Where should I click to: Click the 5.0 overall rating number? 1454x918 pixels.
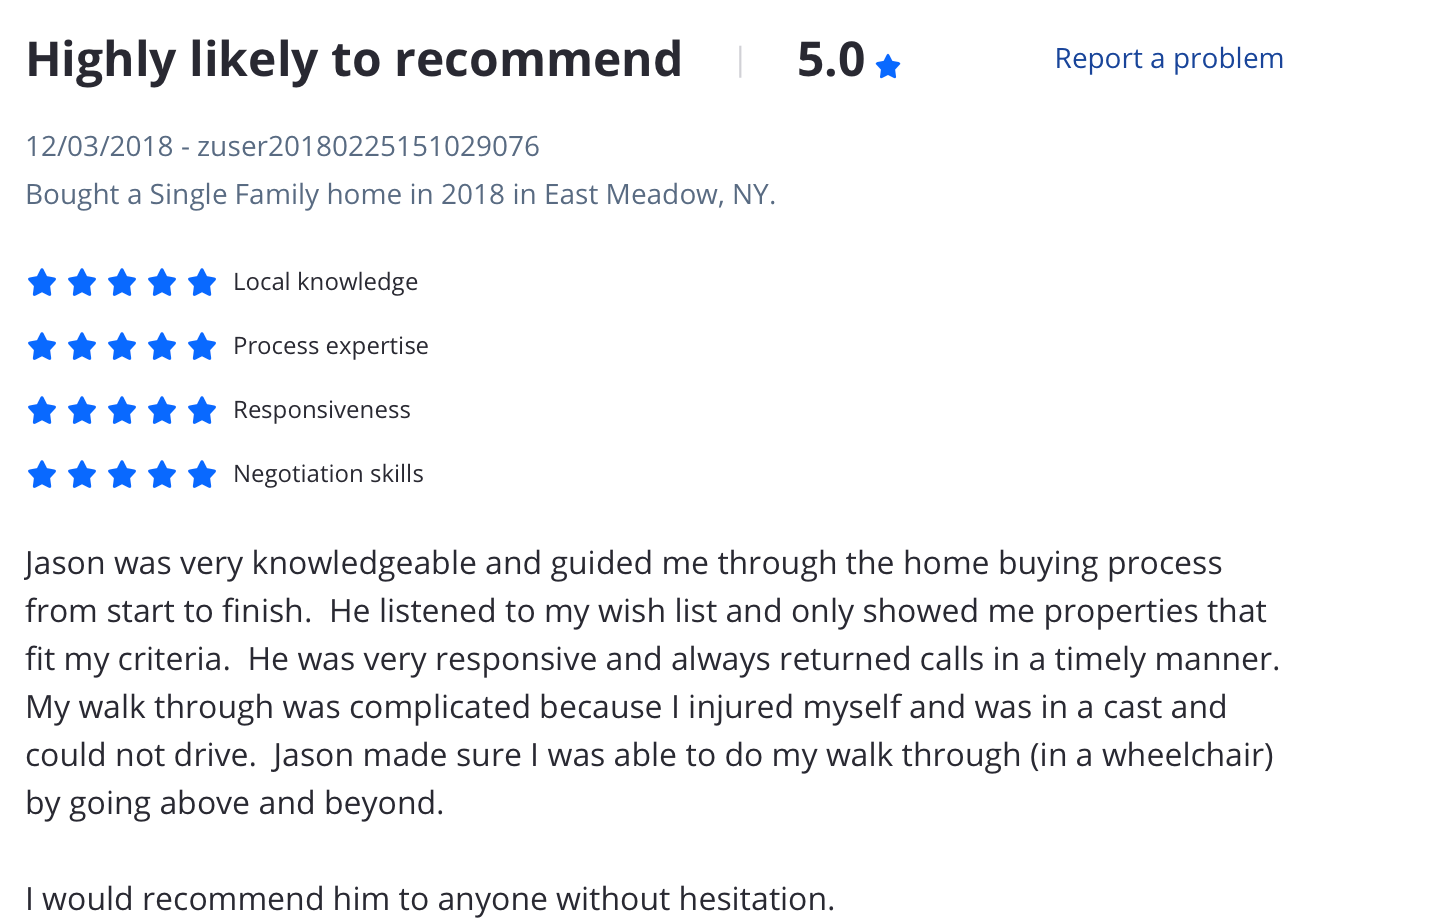pos(830,60)
